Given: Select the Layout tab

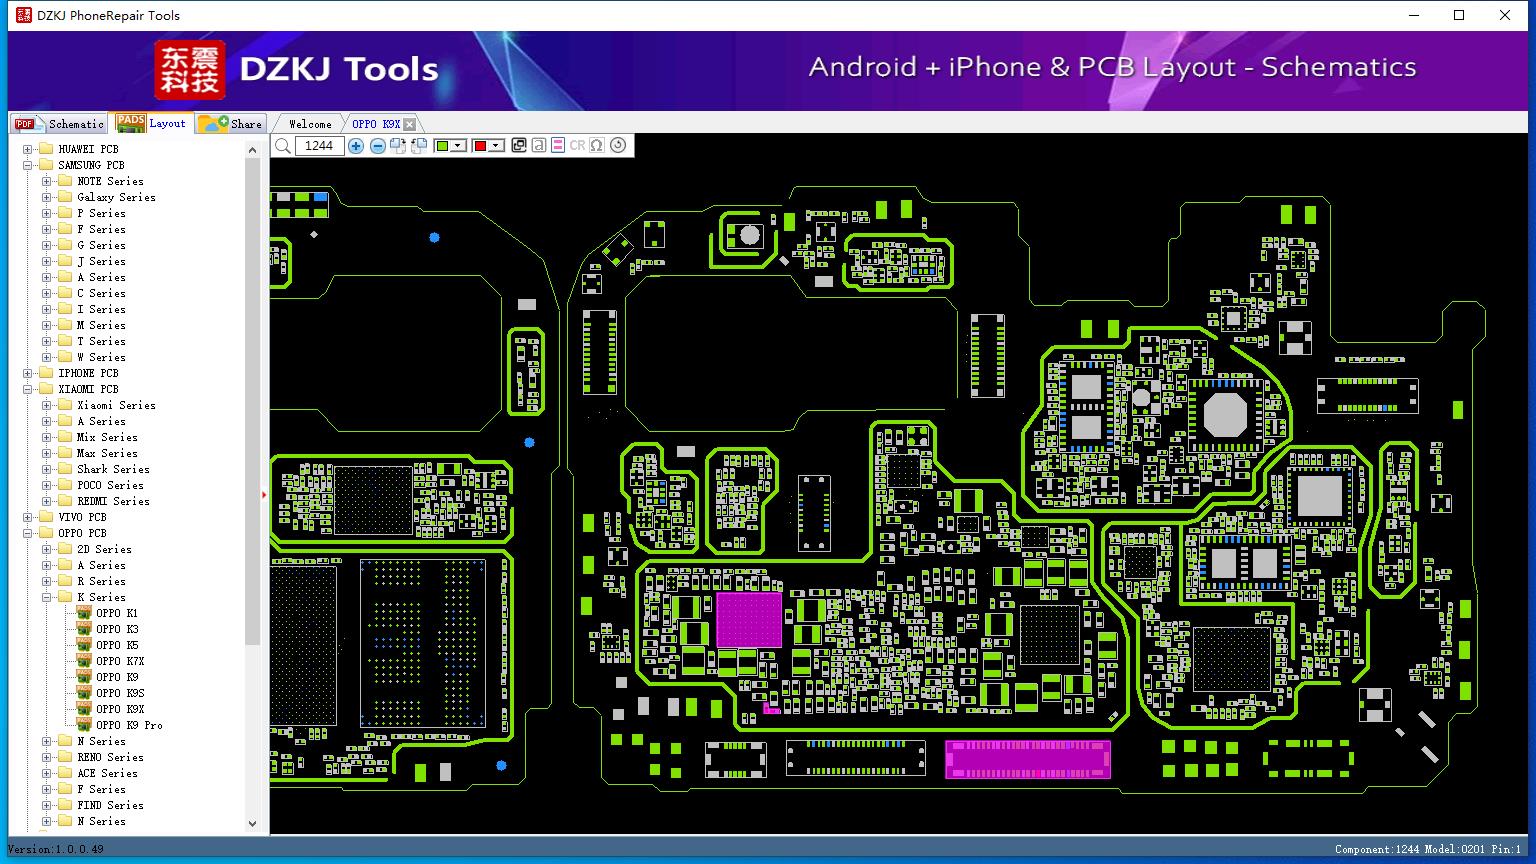Looking at the screenshot, I should pos(152,123).
